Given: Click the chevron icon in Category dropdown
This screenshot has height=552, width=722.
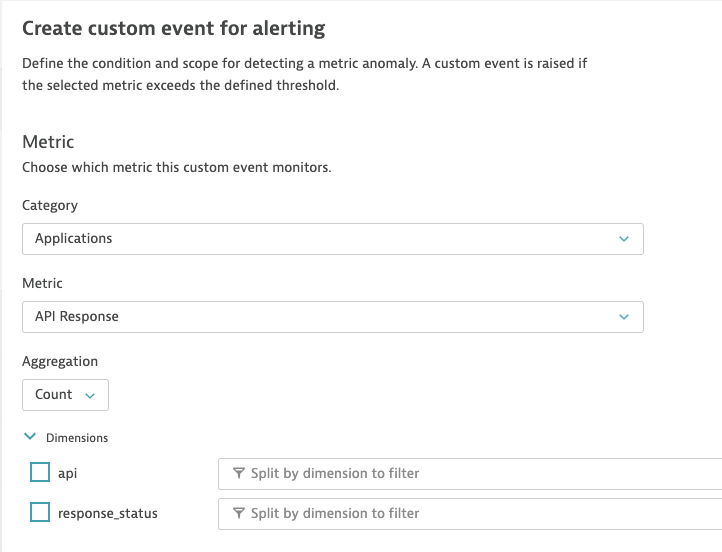Looking at the screenshot, I should 624,239.
